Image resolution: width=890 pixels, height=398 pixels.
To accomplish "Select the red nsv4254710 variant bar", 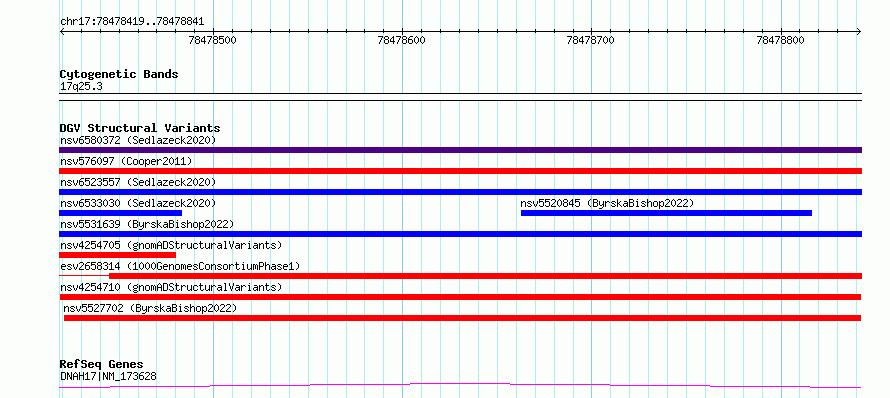I will pos(460,297).
